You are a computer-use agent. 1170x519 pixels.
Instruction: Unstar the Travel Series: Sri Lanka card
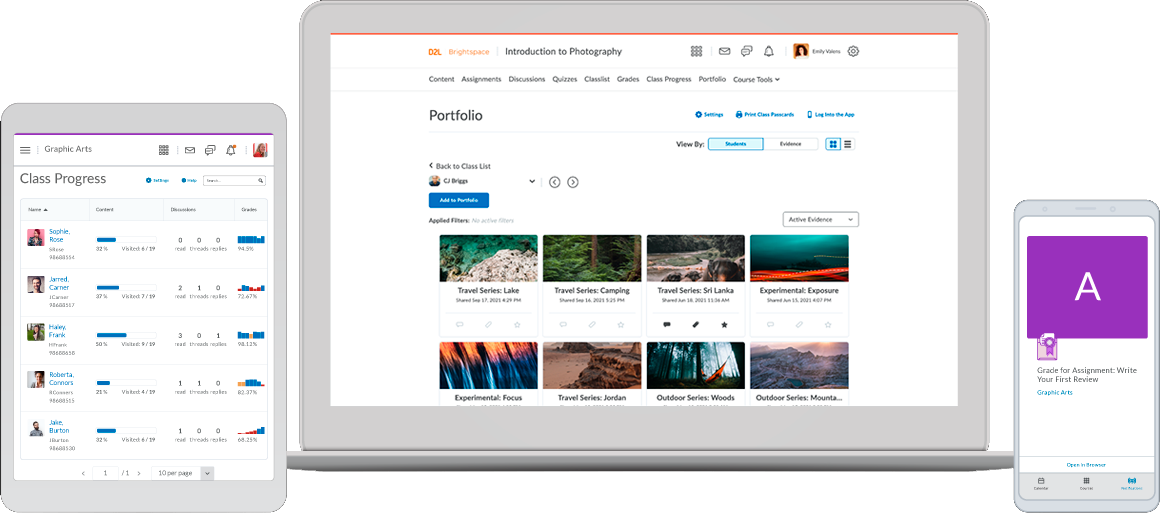pos(724,324)
